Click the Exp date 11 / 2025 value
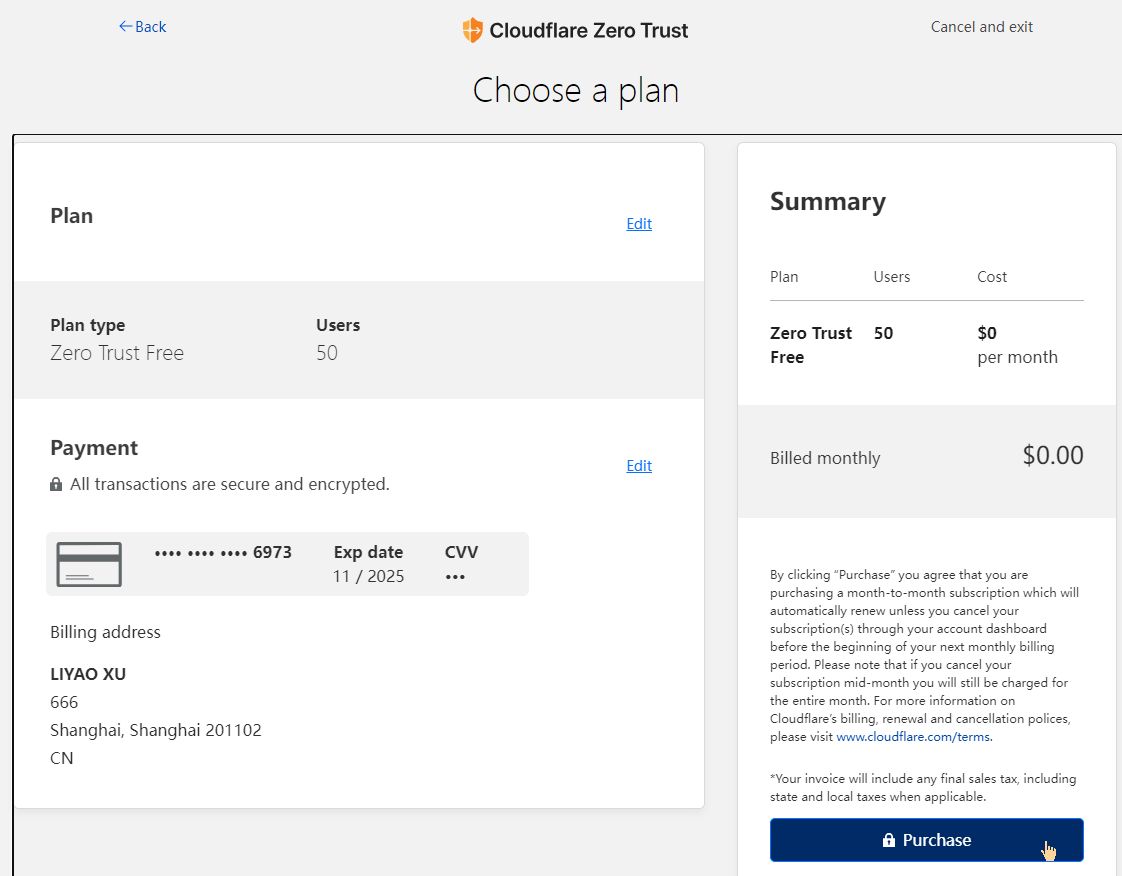Image resolution: width=1122 pixels, height=876 pixels. click(x=368, y=577)
